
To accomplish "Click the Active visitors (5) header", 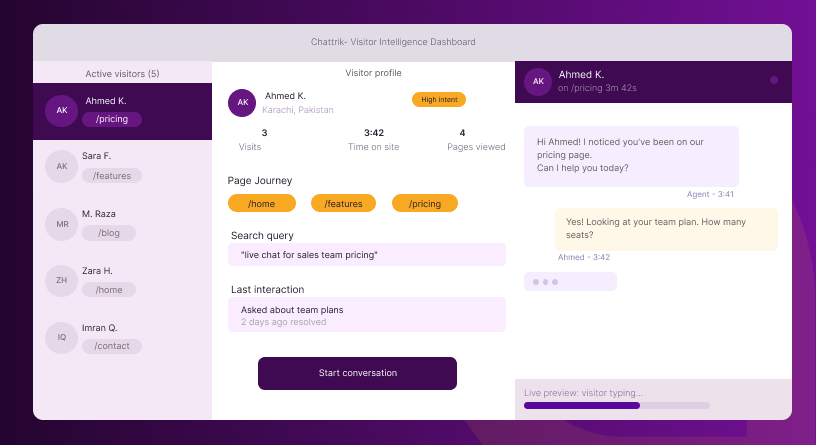I will click(122, 74).
